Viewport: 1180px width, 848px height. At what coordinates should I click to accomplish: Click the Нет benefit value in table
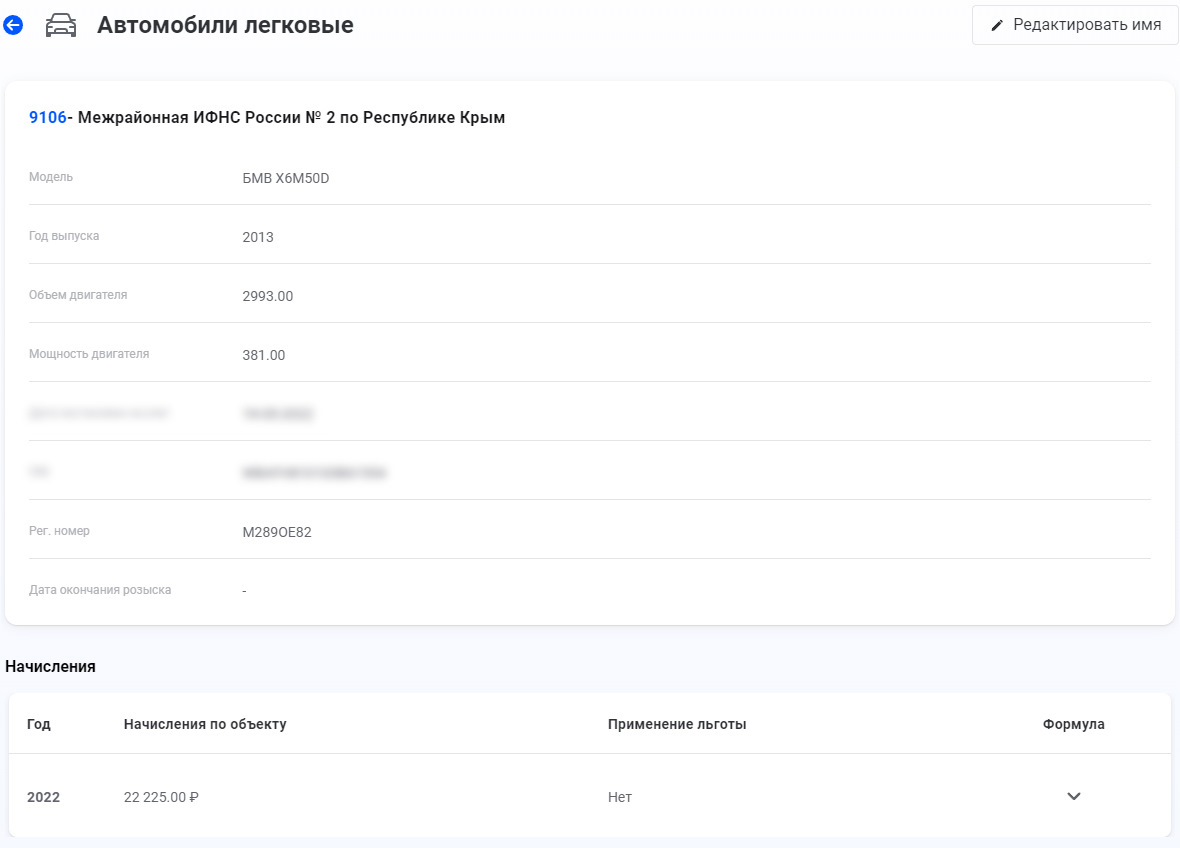pyautogui.click(x=619, y=797)
